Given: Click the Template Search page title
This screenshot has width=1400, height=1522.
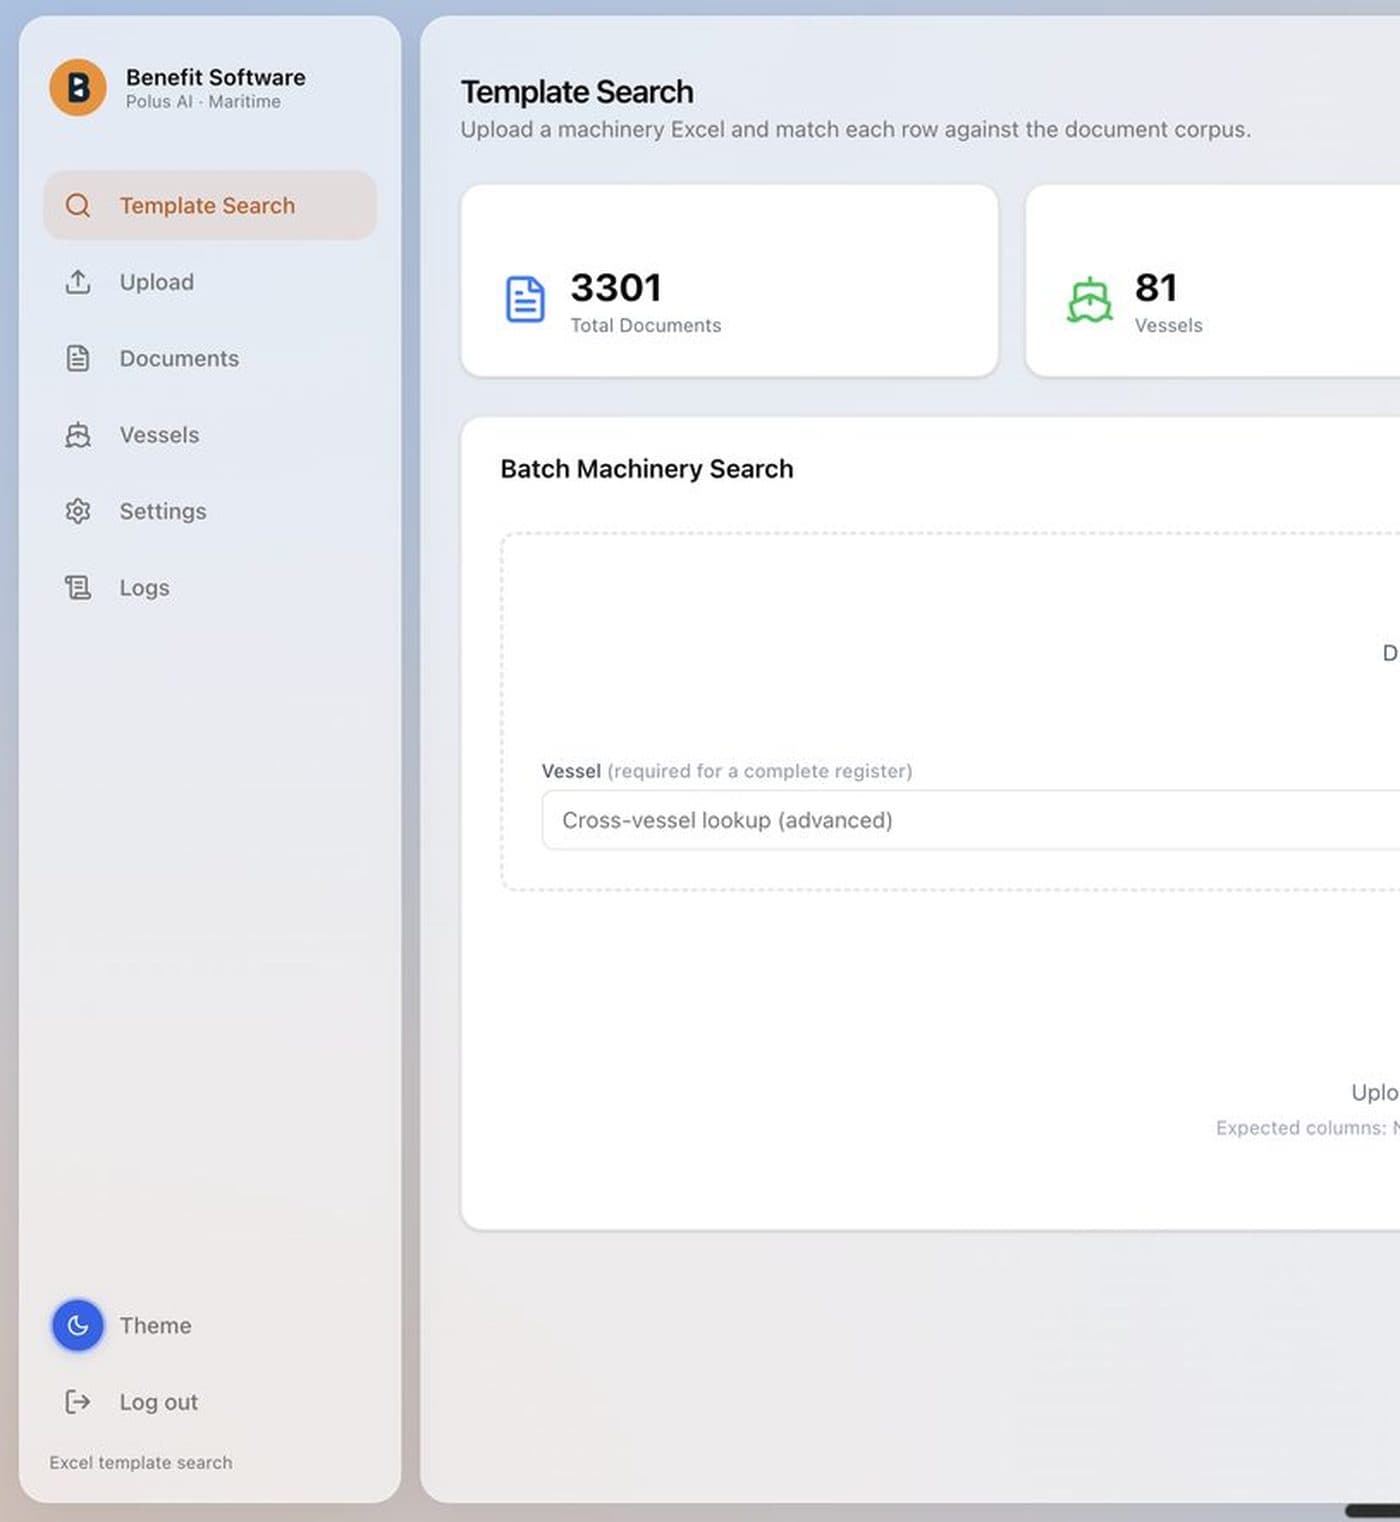Looking at the screenshot, I should 577,92.
